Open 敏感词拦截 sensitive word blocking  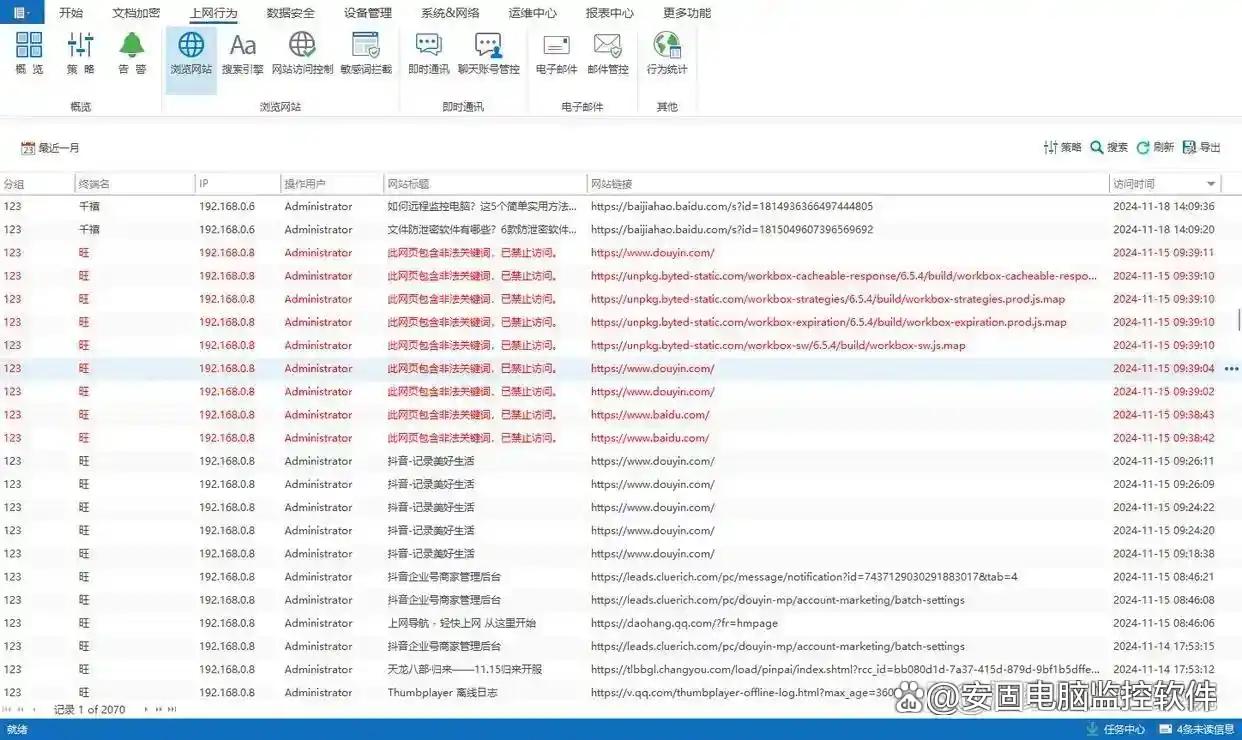[x=366, y=54]
